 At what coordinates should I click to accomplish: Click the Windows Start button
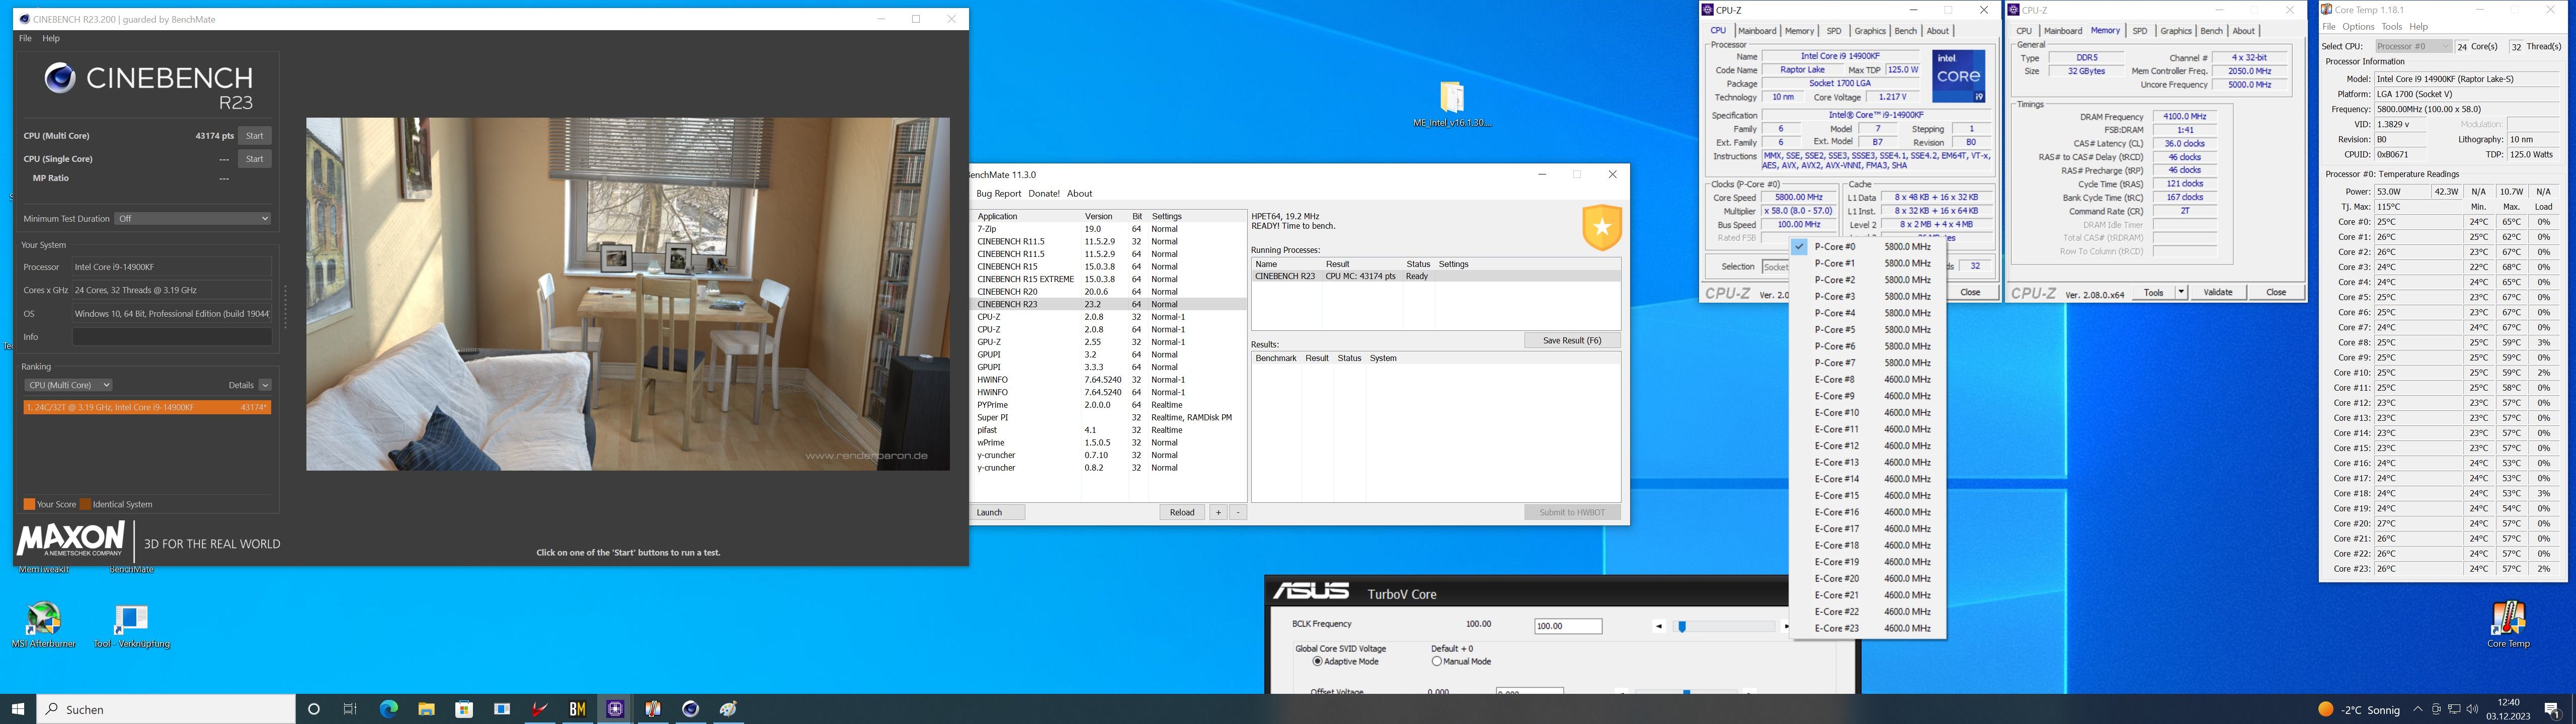(18, 709)
